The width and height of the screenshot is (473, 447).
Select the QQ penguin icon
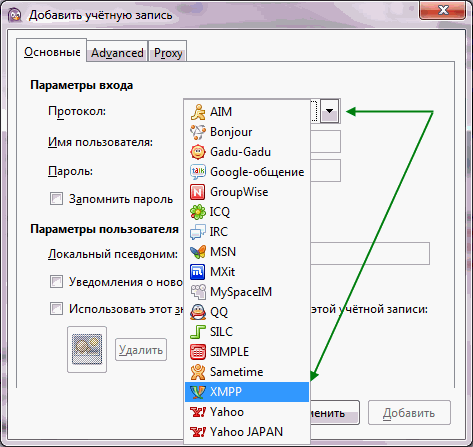click(x=198, y=312)
